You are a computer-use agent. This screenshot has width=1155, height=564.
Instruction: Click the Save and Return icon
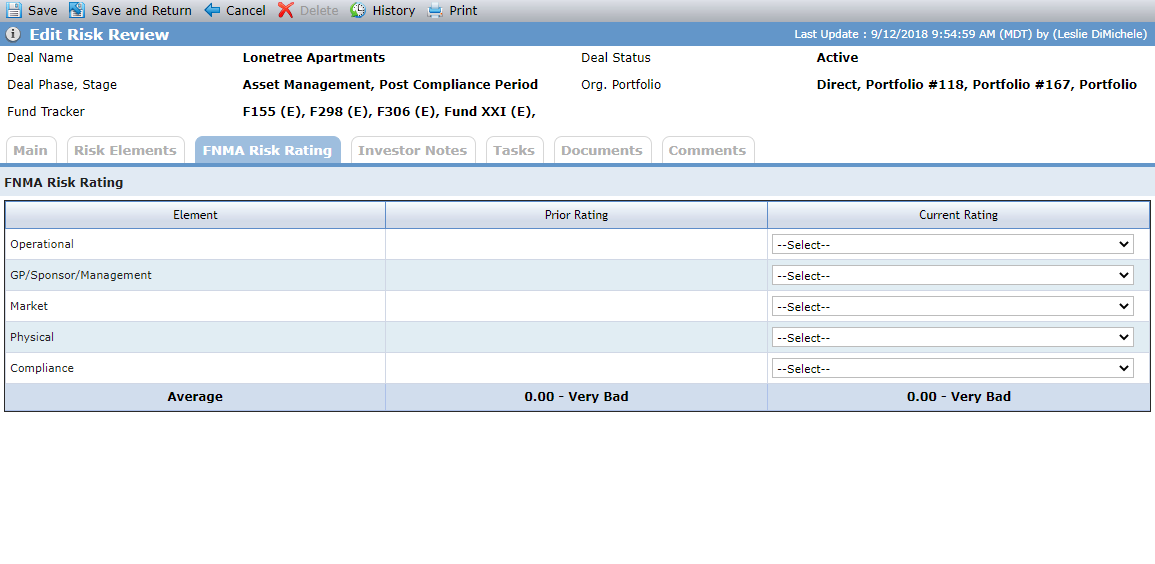(x=77, y=10)
